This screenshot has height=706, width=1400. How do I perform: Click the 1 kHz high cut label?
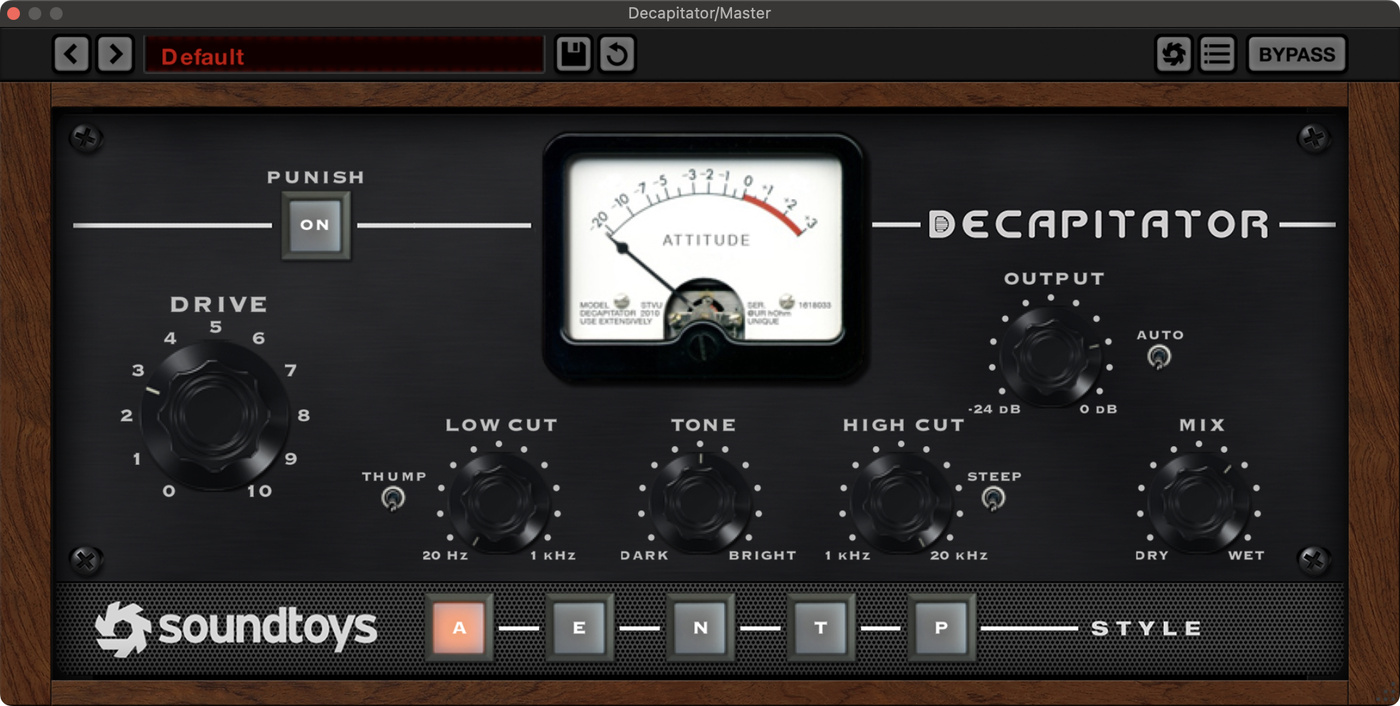(848, 555)
